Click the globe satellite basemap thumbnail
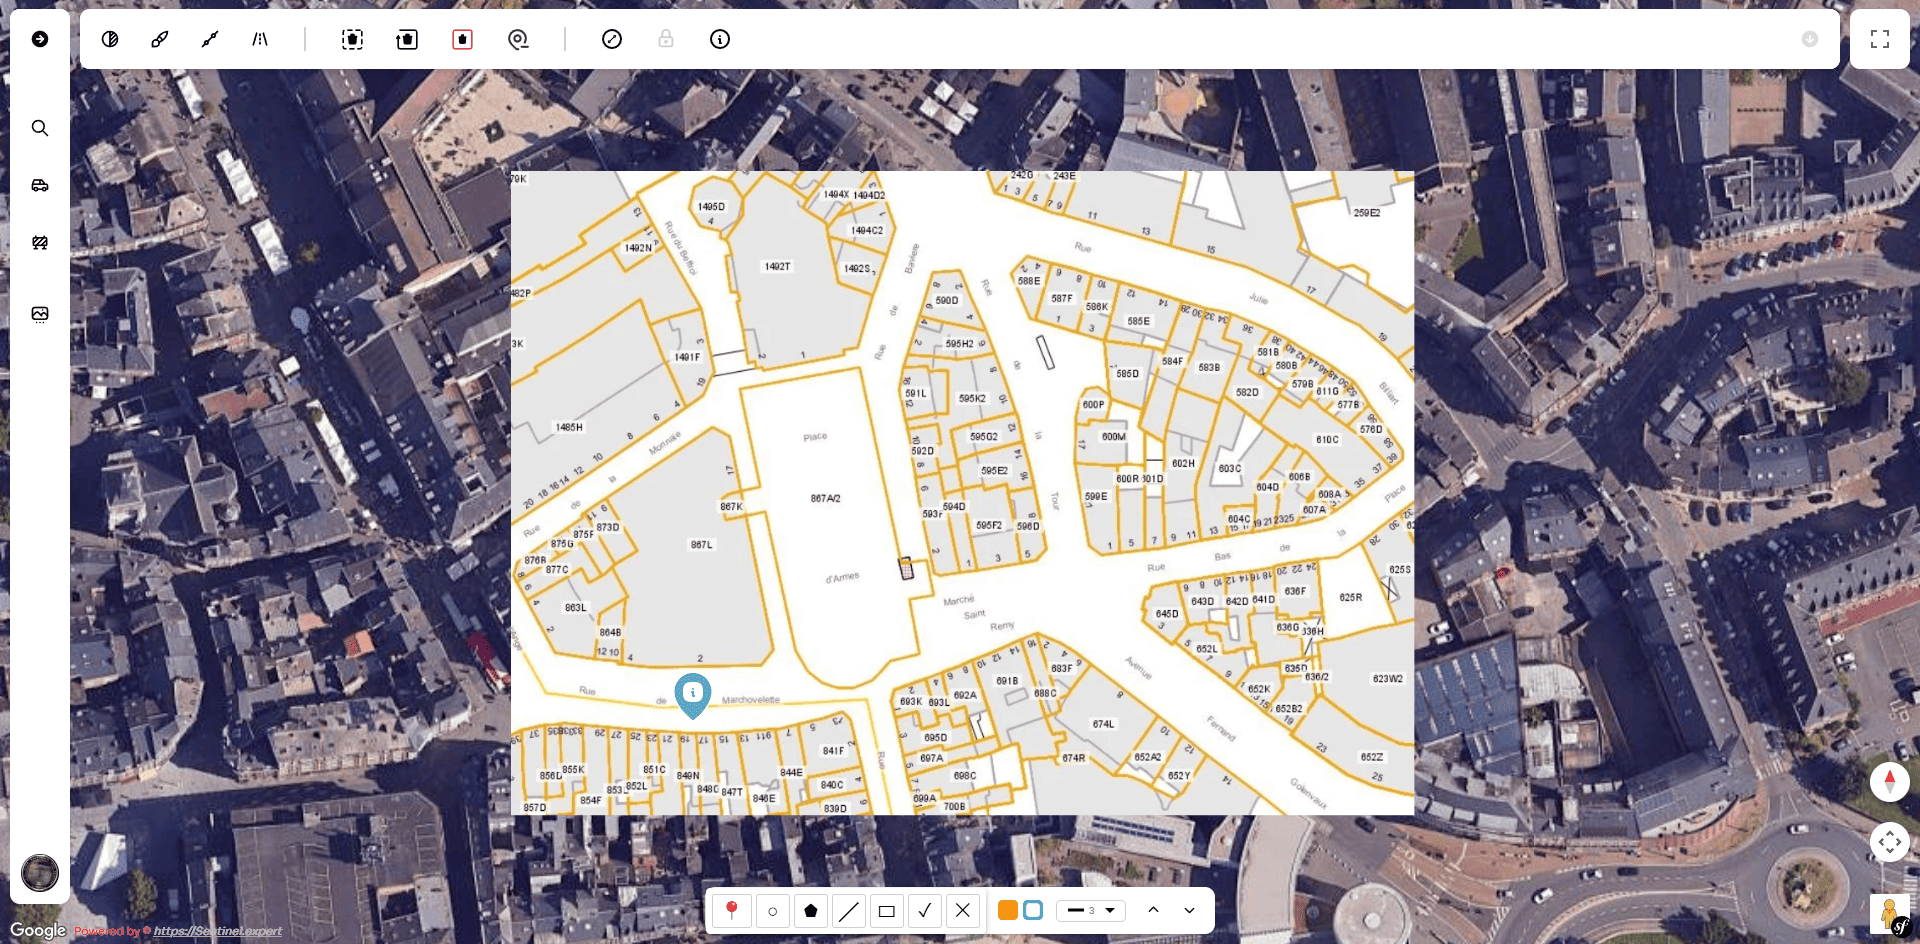Viewport: 1920px width, 944px height. pyautogui.click(x=40, y=873)
